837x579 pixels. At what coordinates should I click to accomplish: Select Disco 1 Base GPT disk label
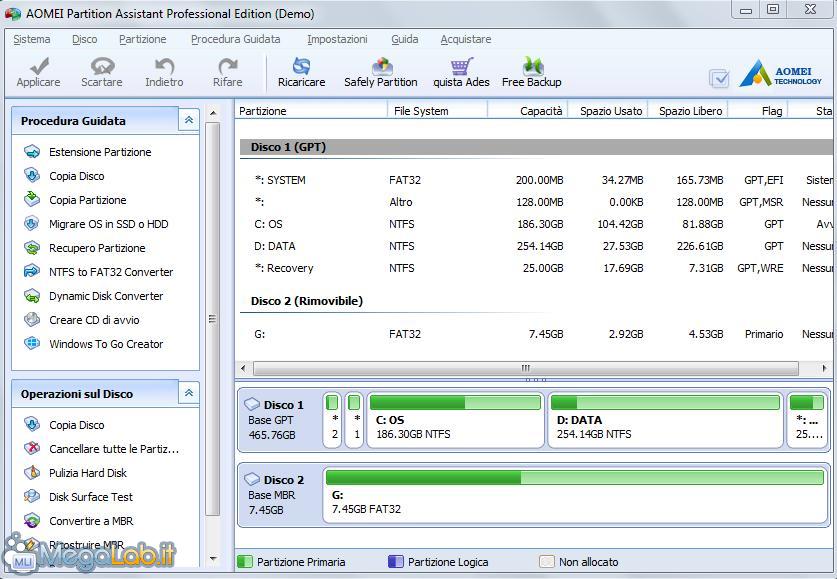coord(278,420)
